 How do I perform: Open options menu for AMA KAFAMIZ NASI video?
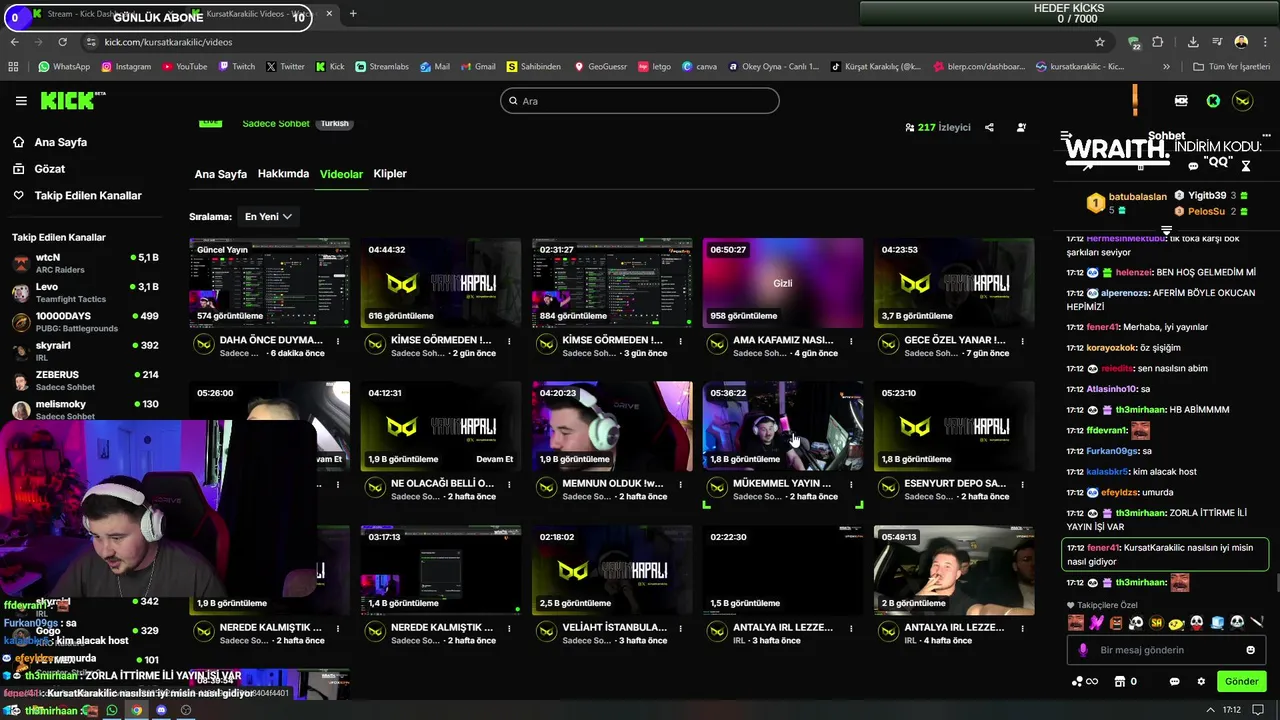[x=851, y=341]
